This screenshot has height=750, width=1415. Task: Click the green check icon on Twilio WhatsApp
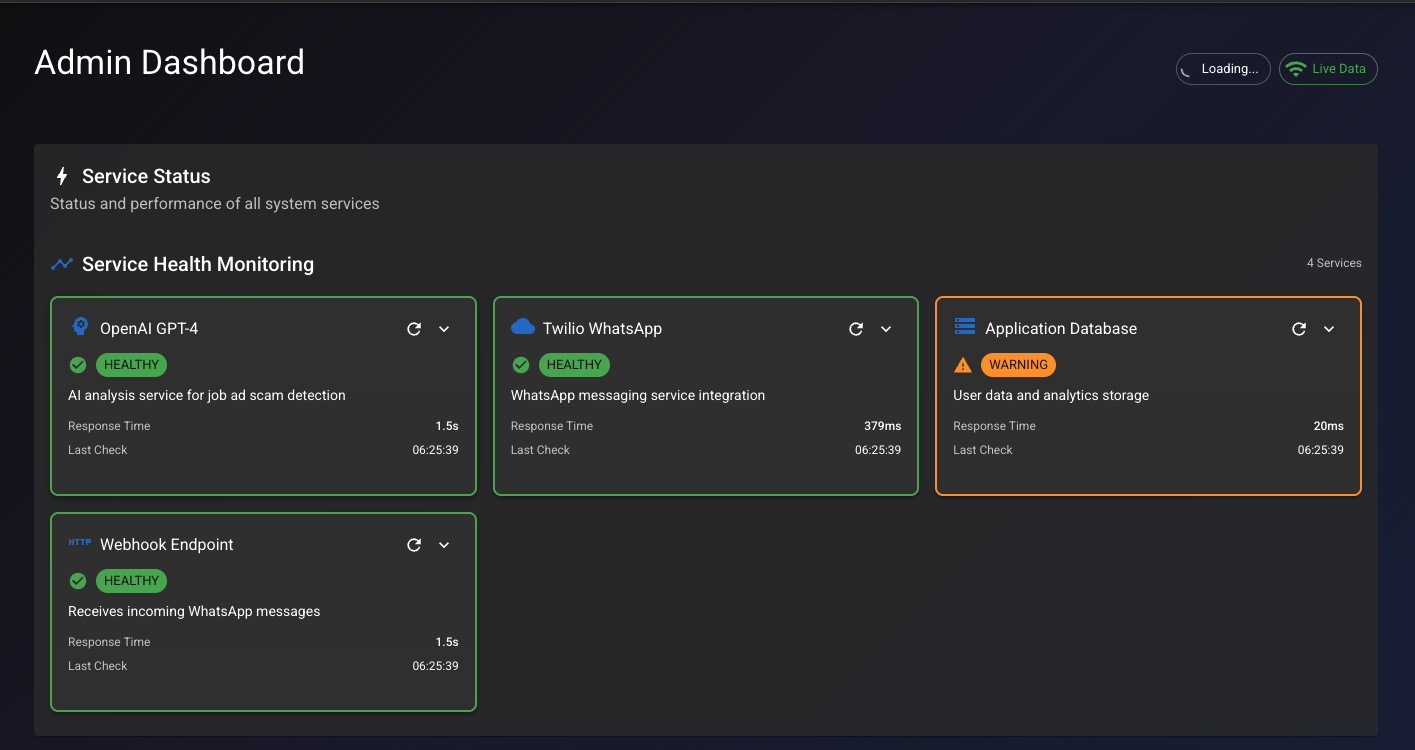(x=520, y=365)
